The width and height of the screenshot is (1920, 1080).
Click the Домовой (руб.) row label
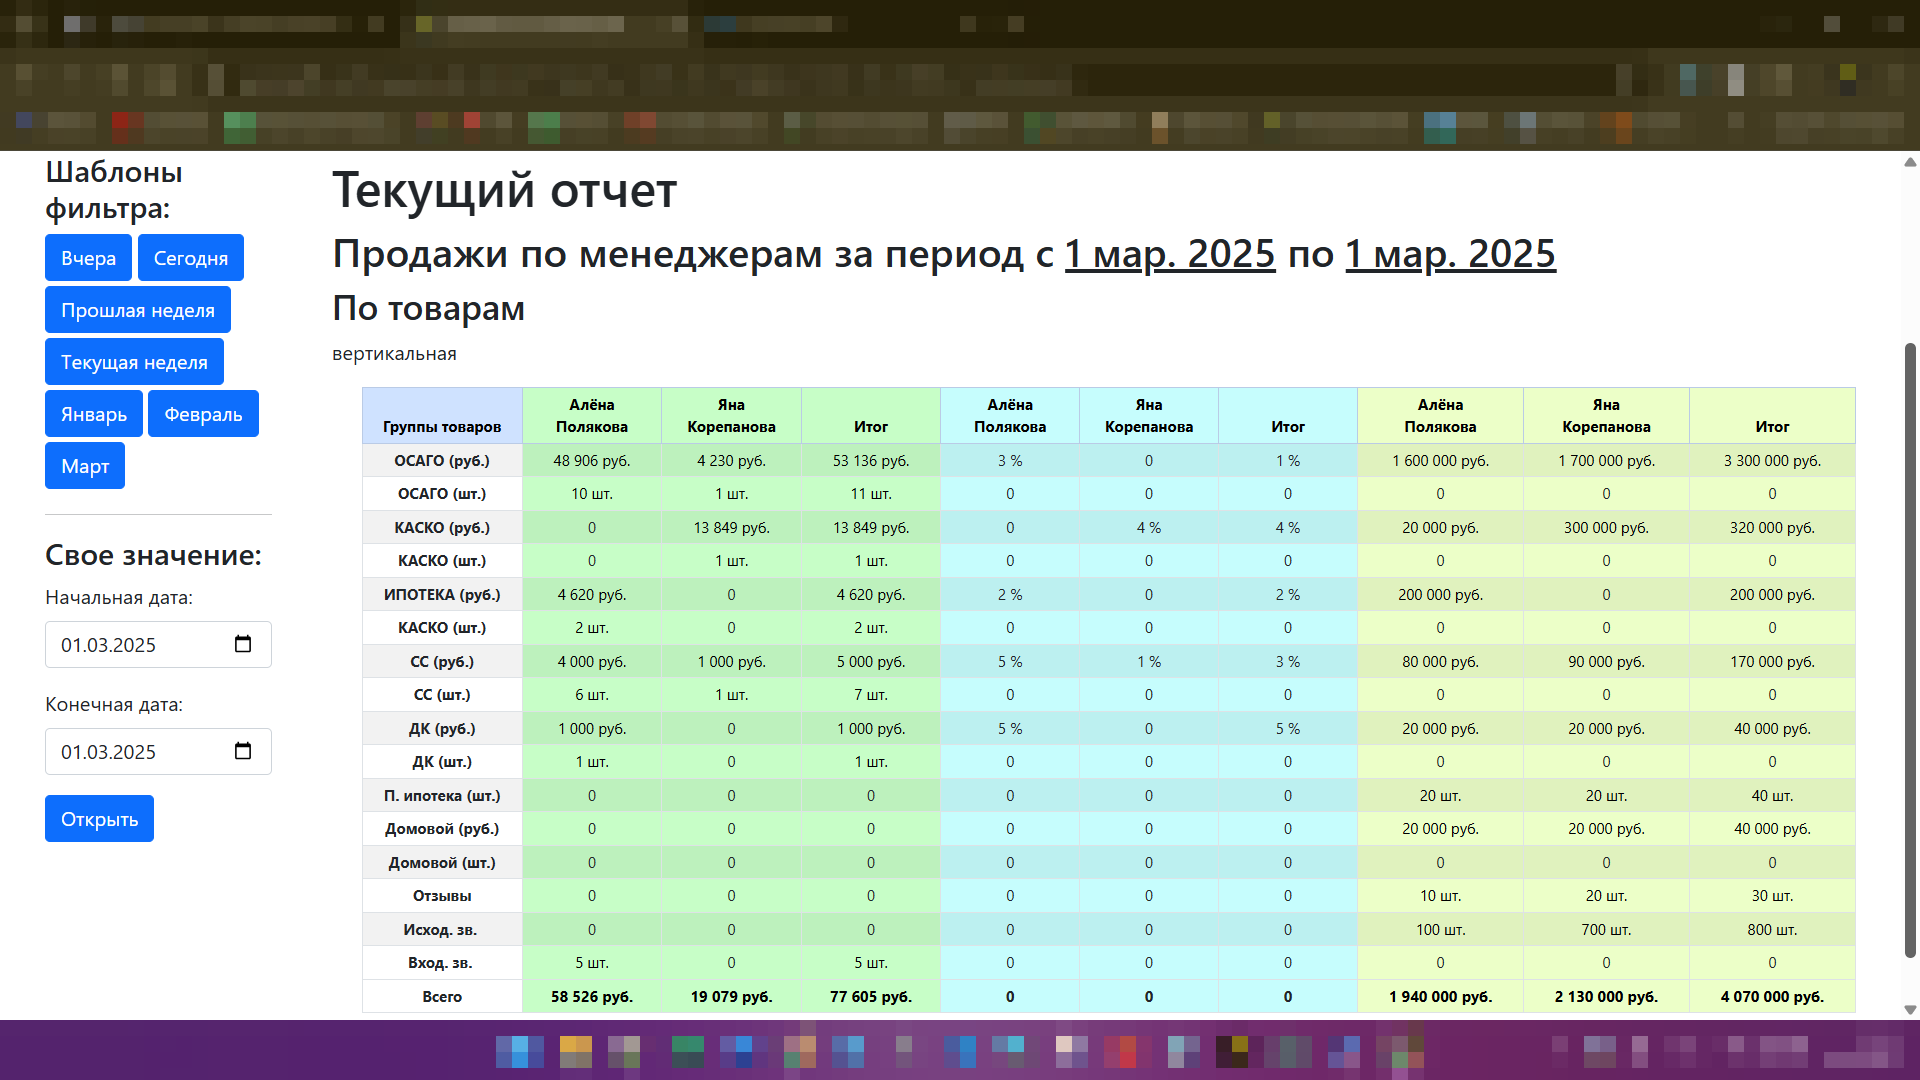[x=442, y=829]
